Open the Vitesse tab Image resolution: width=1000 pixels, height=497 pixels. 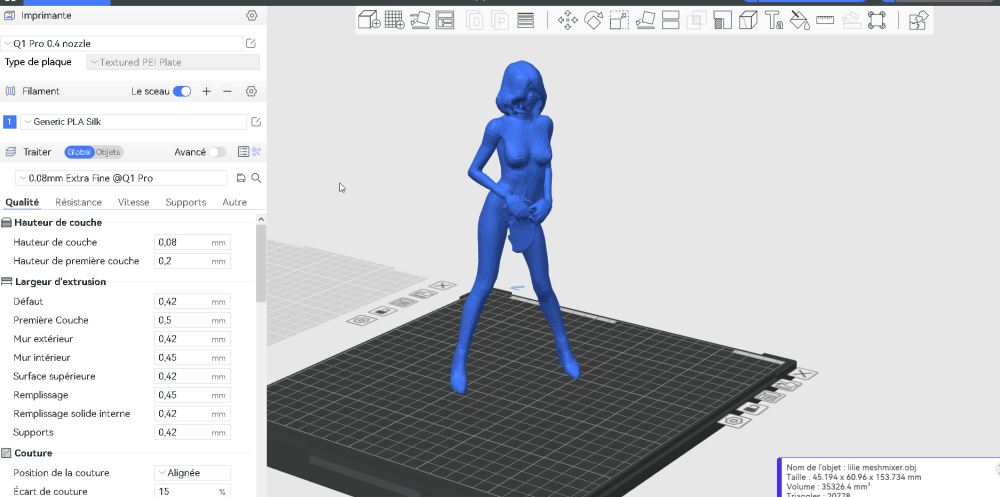[x=134, y=202]
